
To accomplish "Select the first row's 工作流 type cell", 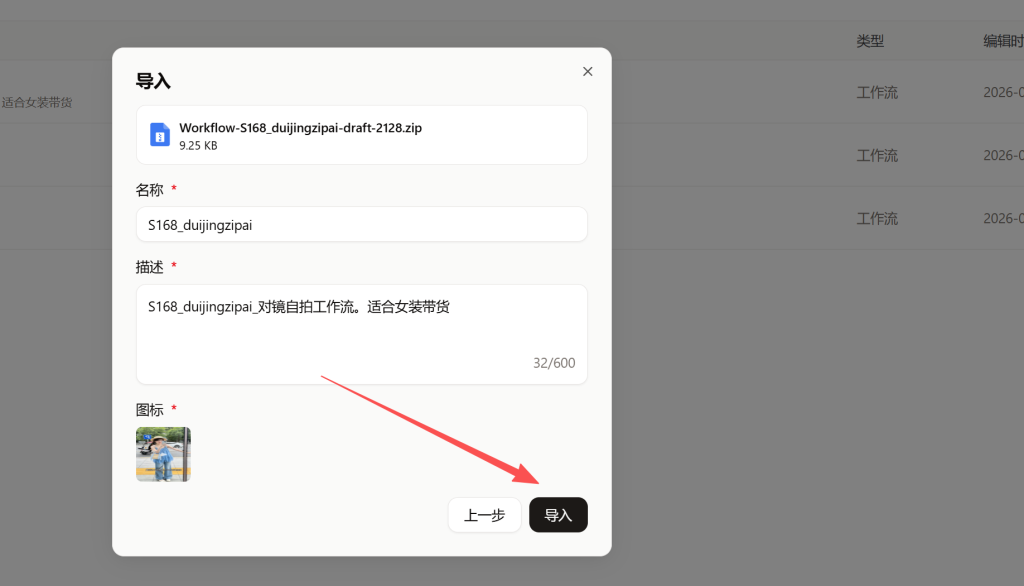I will pyautogui.click(x=877, y=93).
